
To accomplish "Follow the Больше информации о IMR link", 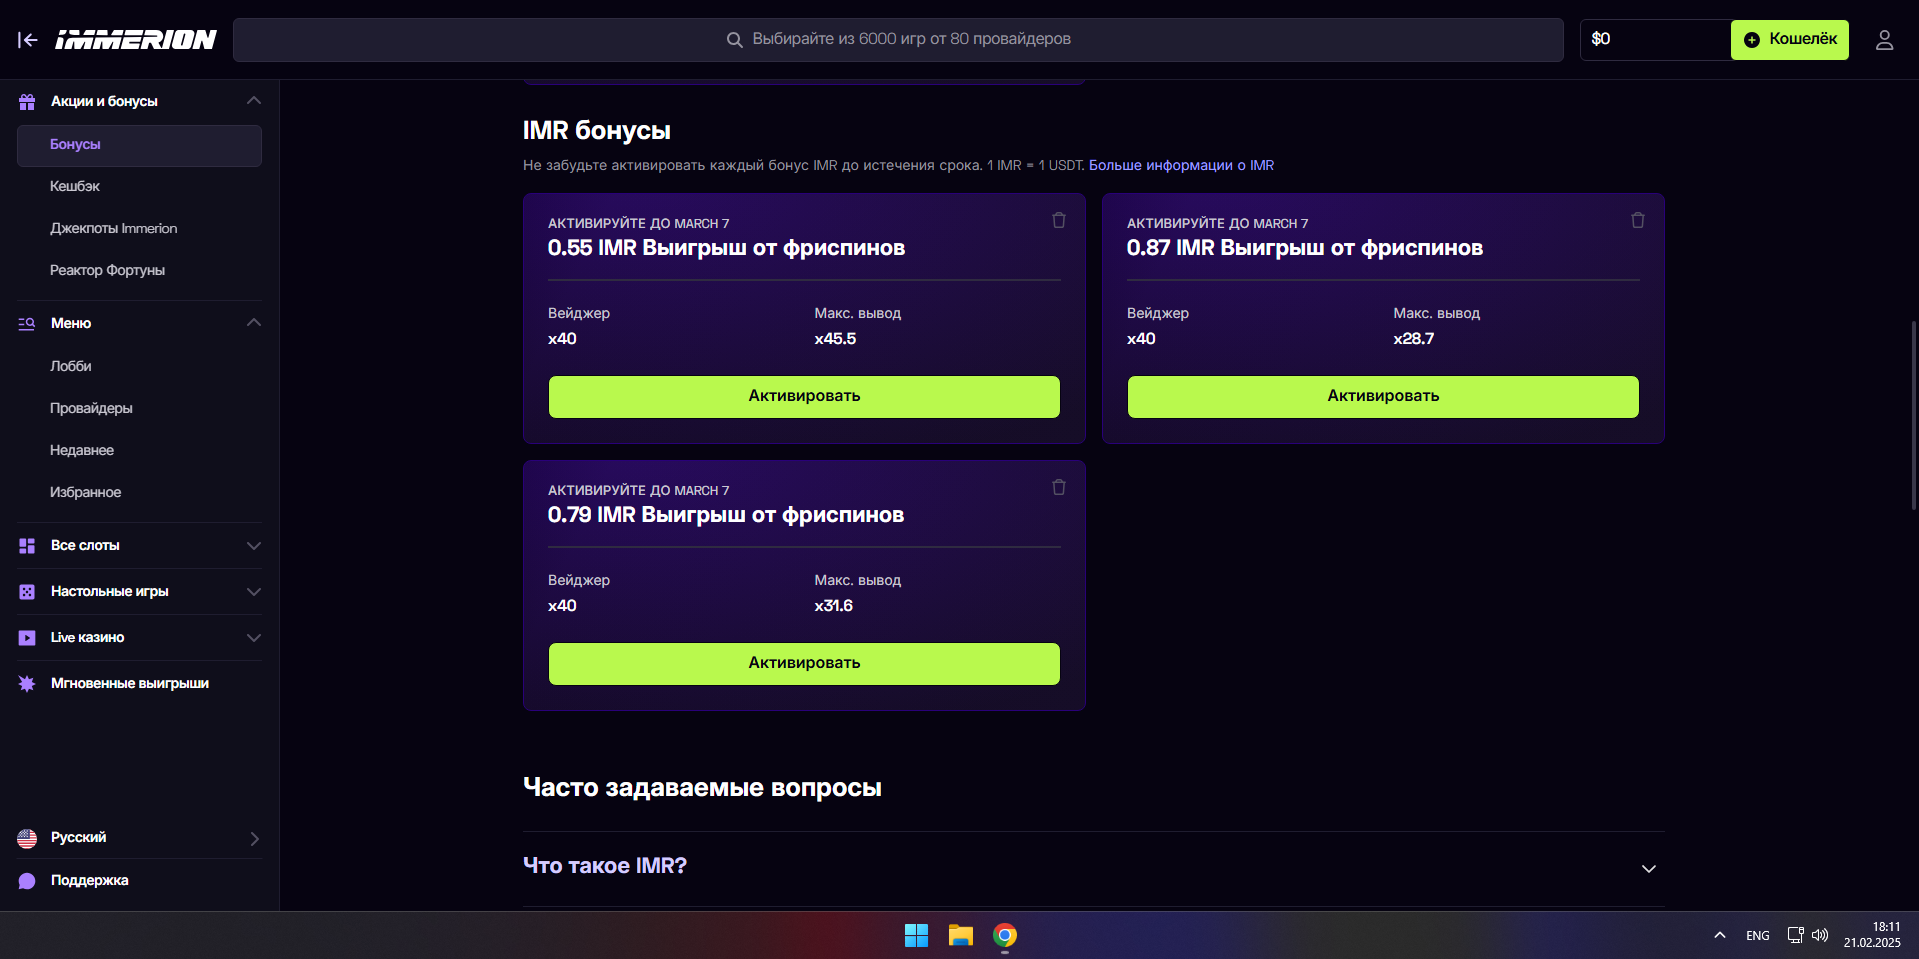I will 1180,165.
